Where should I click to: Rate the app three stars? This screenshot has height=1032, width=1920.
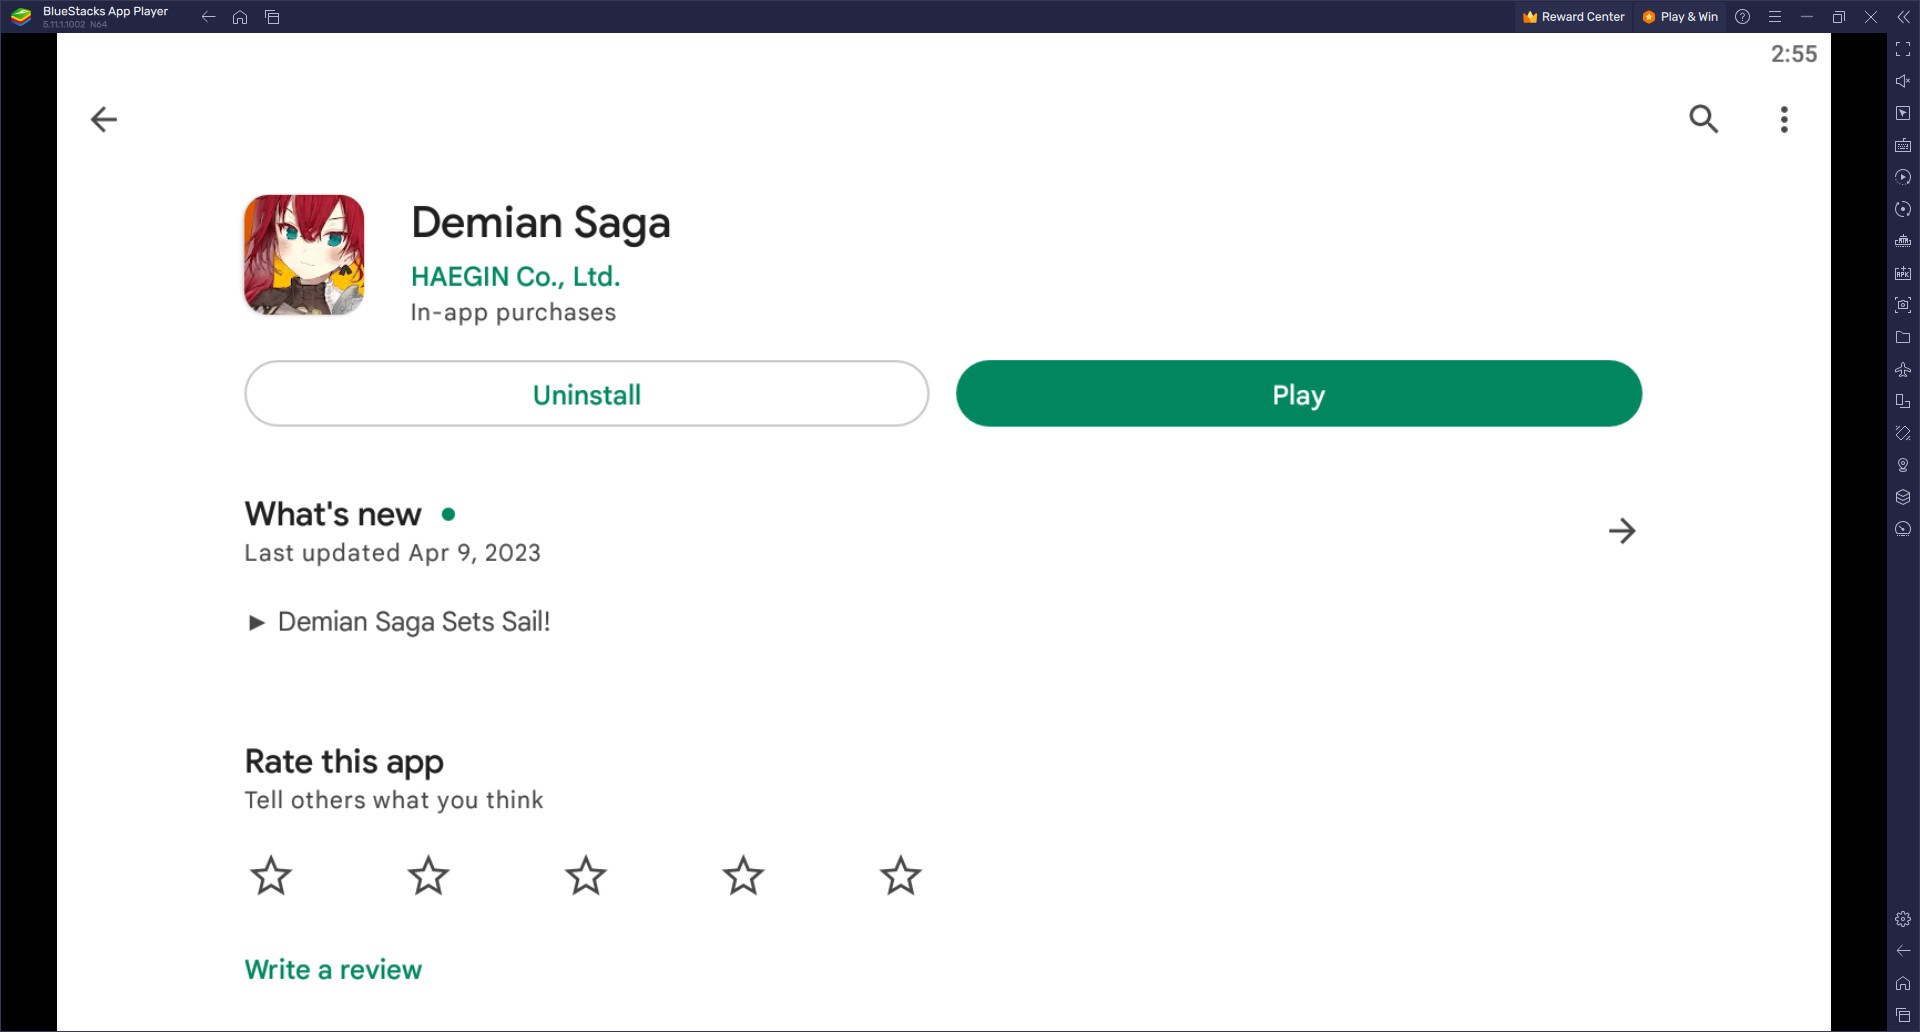(586, 876)
